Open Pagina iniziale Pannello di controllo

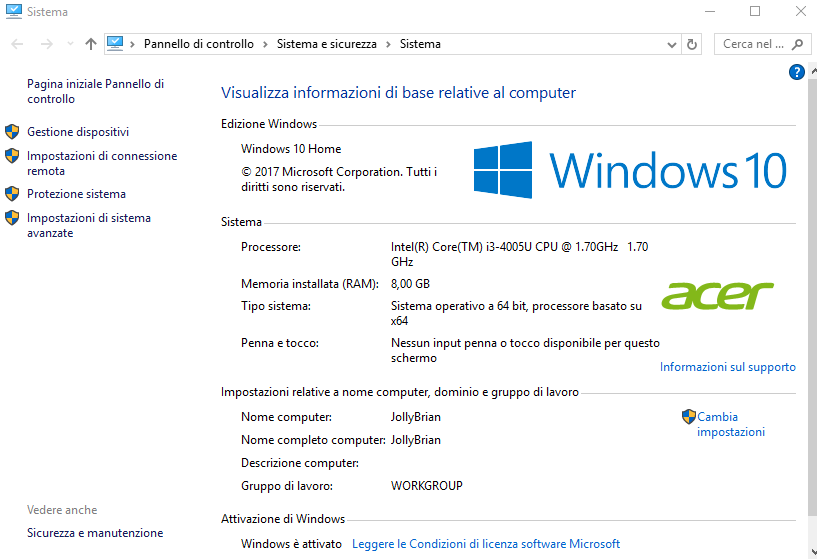pyautogui.click(x=95, y=91)
